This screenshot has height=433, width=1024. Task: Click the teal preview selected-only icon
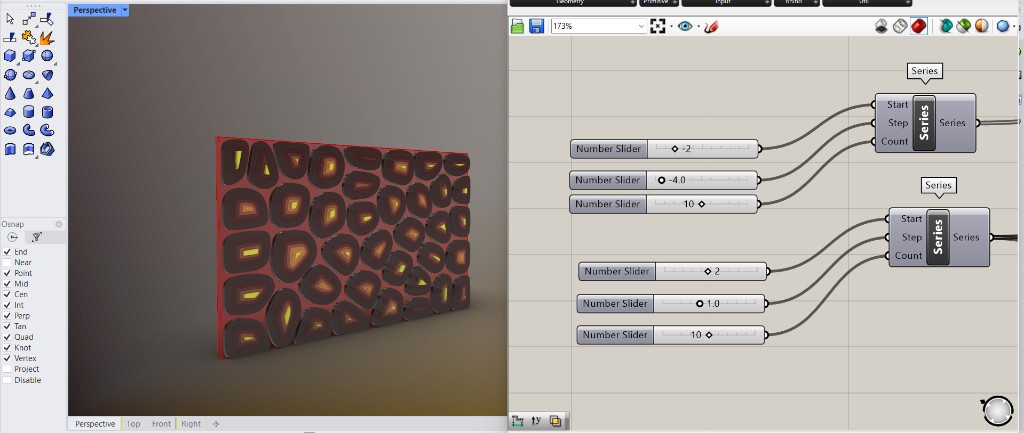tap(946, 26)
